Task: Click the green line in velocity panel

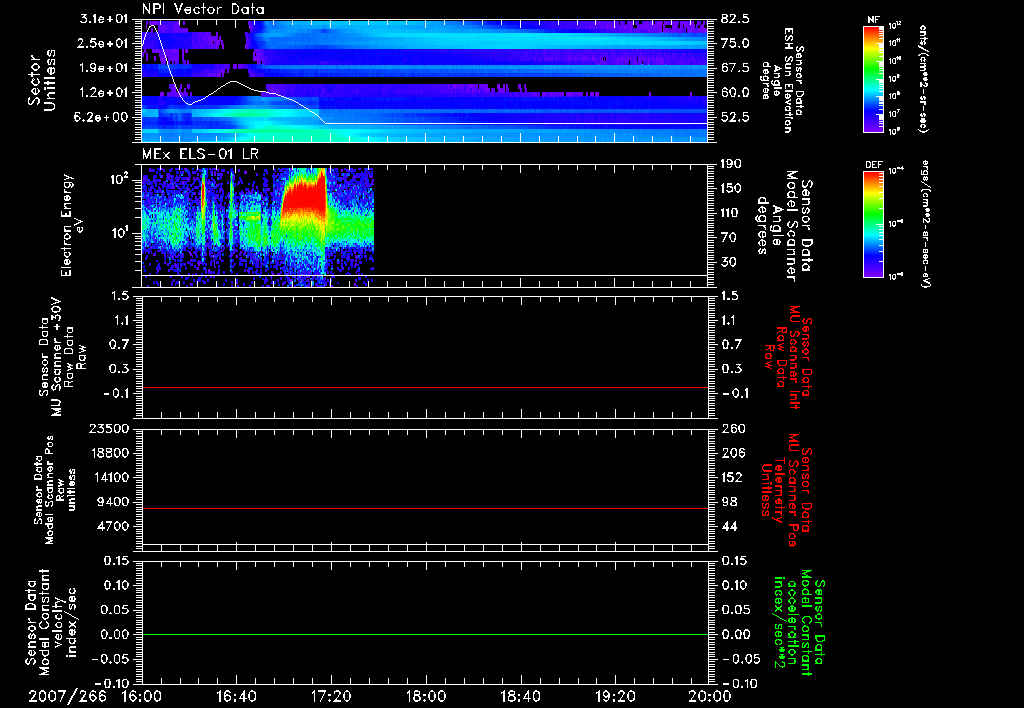Action: pyautogui.click(x=424, y=634)
